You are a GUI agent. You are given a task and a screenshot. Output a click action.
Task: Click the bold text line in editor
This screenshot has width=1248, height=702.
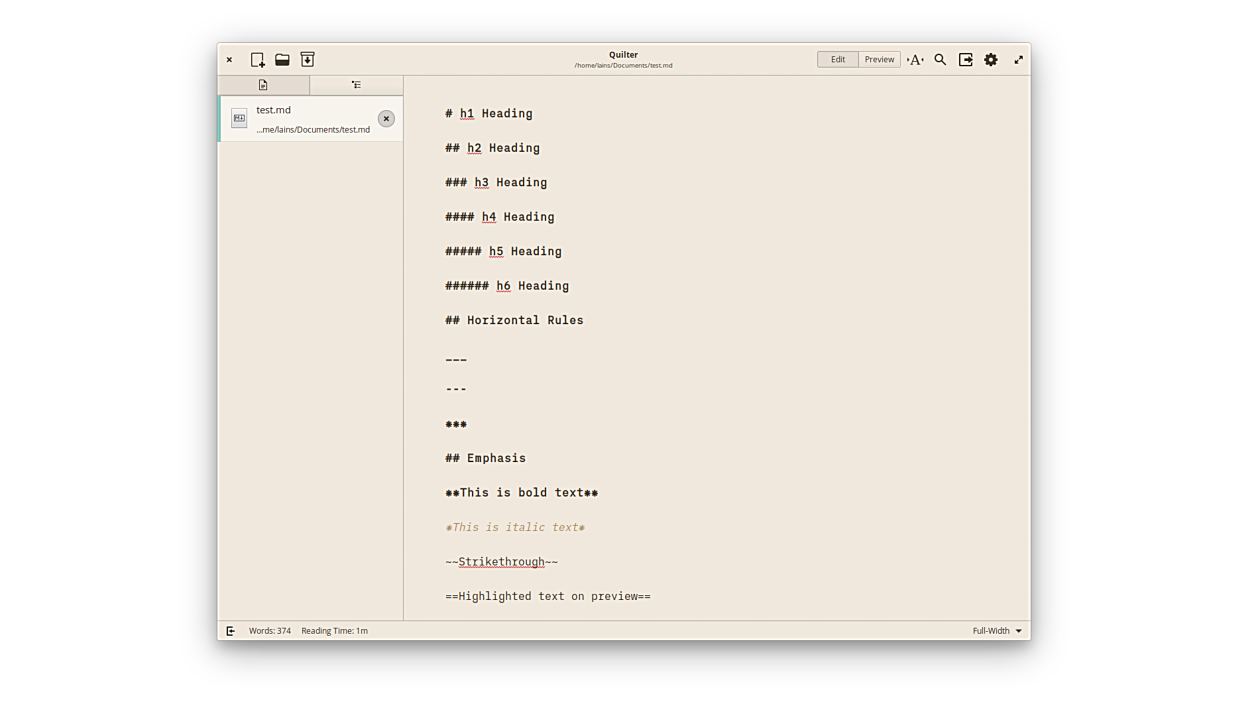tap(521, 493)
